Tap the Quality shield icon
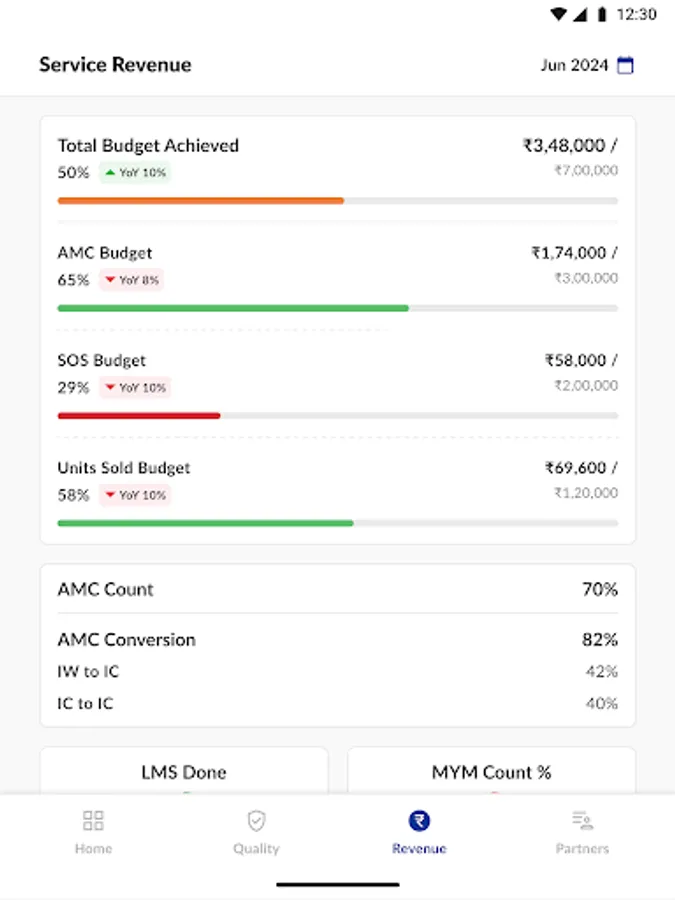Screen dimensions: 675x900 tap(256, 821)
